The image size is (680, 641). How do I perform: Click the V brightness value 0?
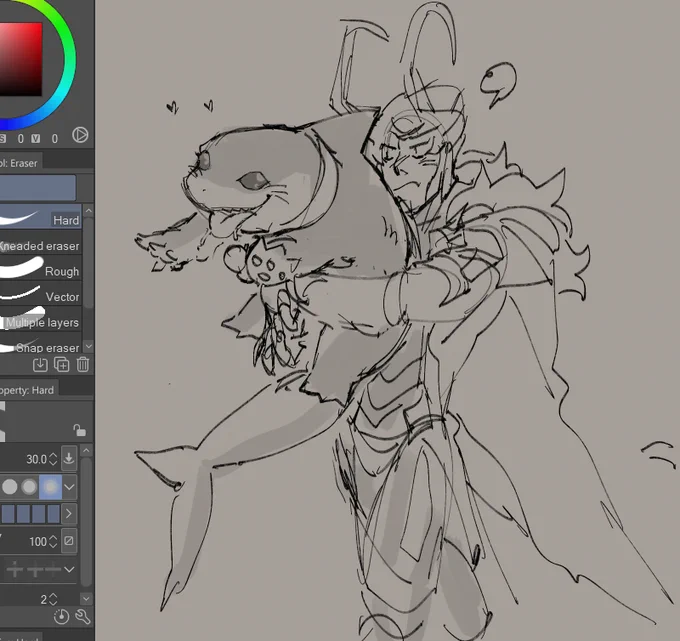pos(55,139)
